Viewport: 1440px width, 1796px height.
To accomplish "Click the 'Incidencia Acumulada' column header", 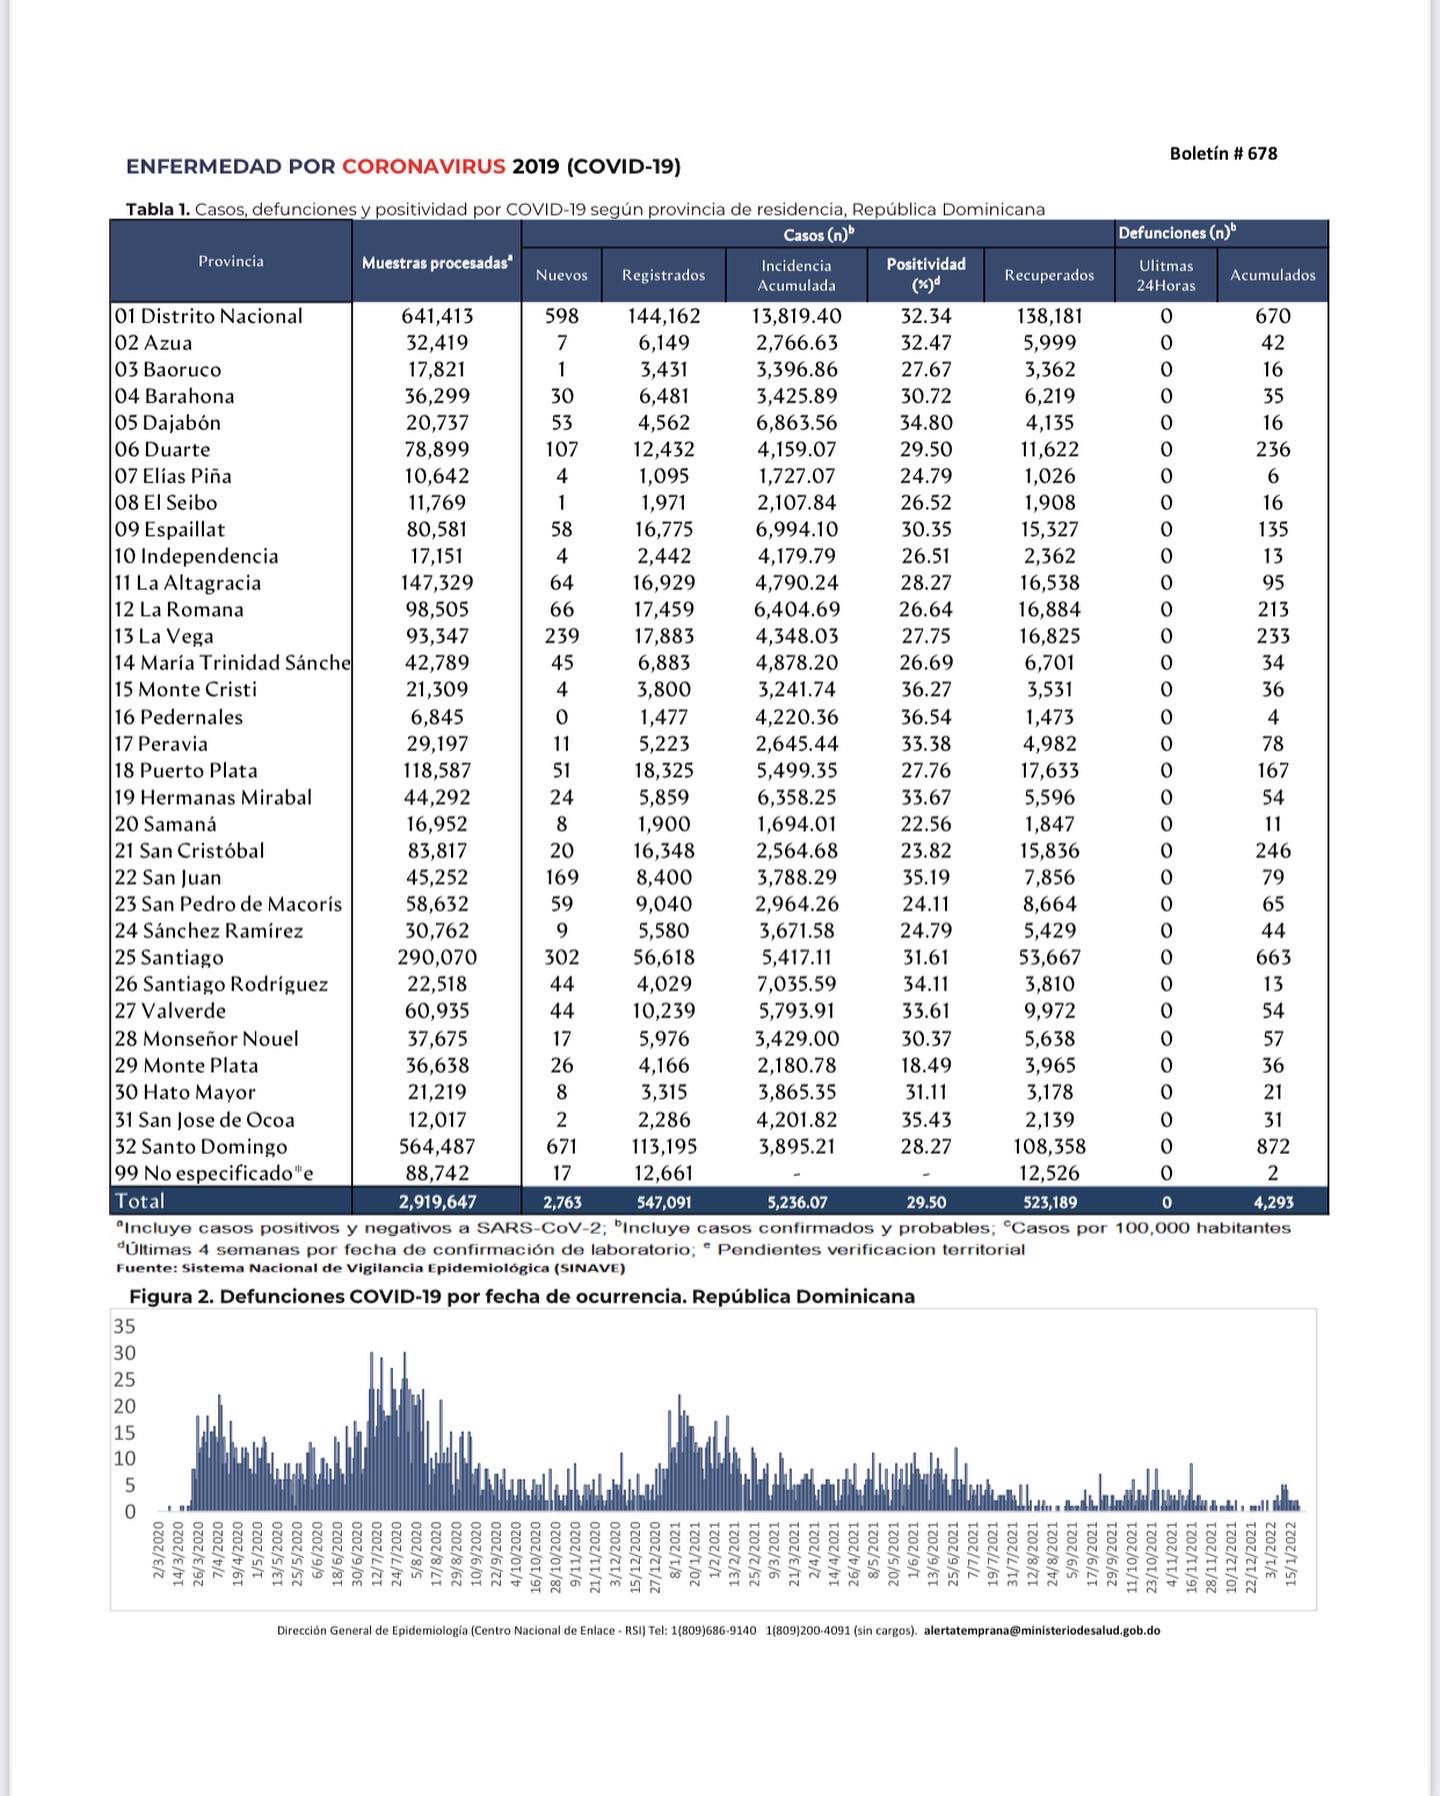I will coord(796,275).
